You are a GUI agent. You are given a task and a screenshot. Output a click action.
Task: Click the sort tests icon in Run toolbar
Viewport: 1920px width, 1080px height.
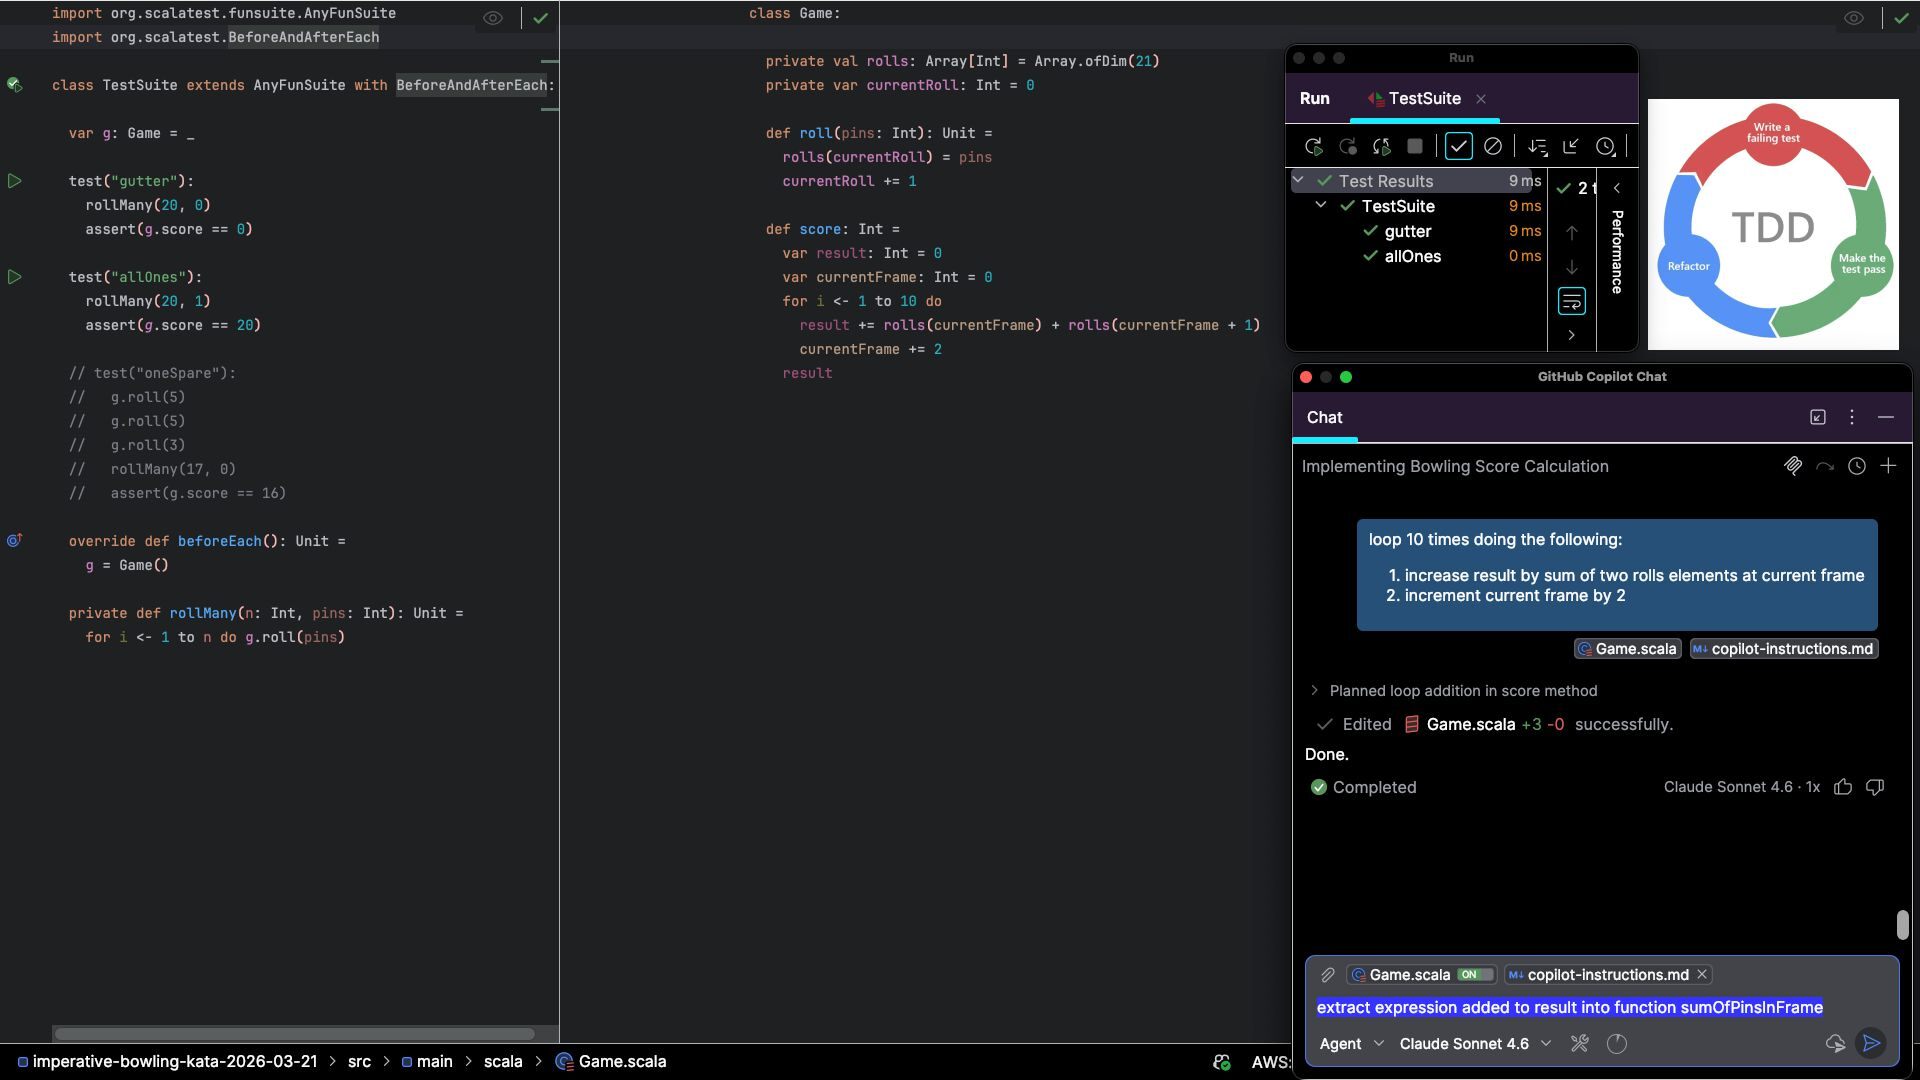tap(1537, 146)
